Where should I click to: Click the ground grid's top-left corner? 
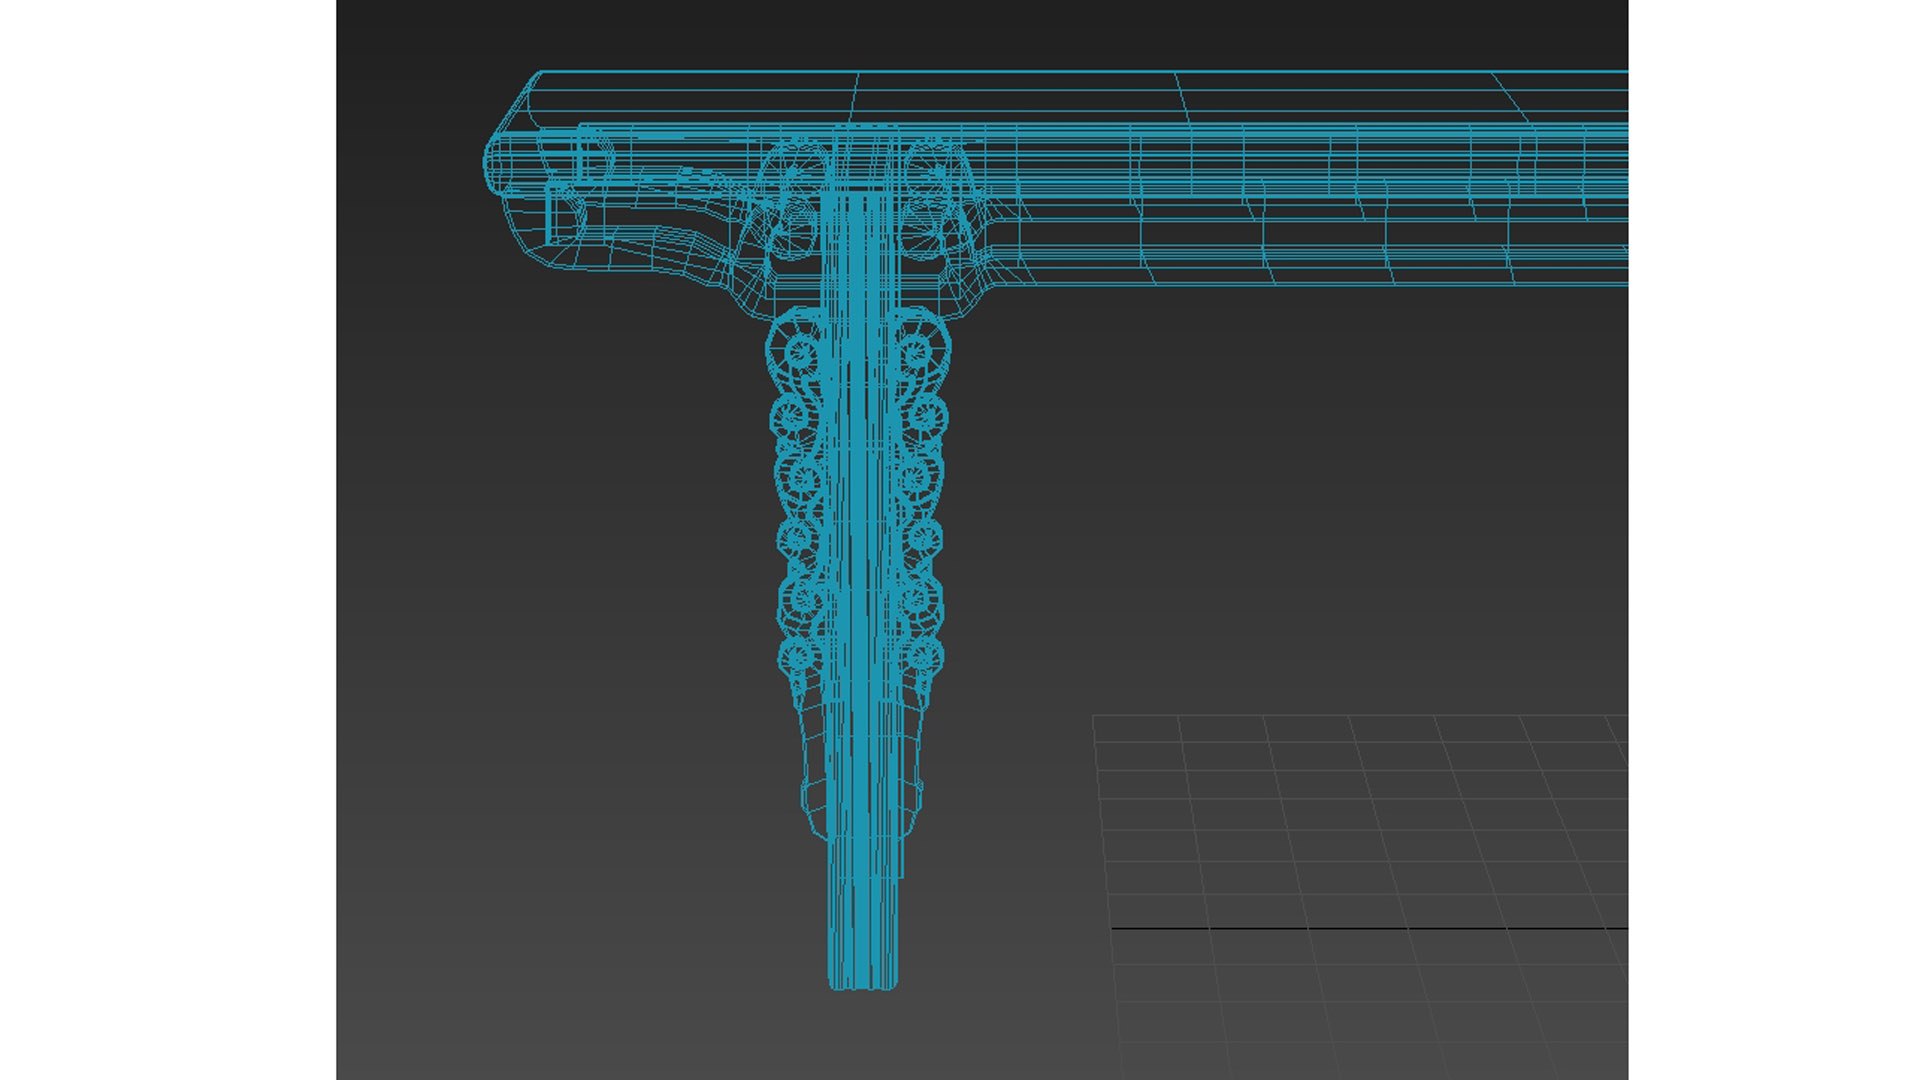coord(1094,716)
